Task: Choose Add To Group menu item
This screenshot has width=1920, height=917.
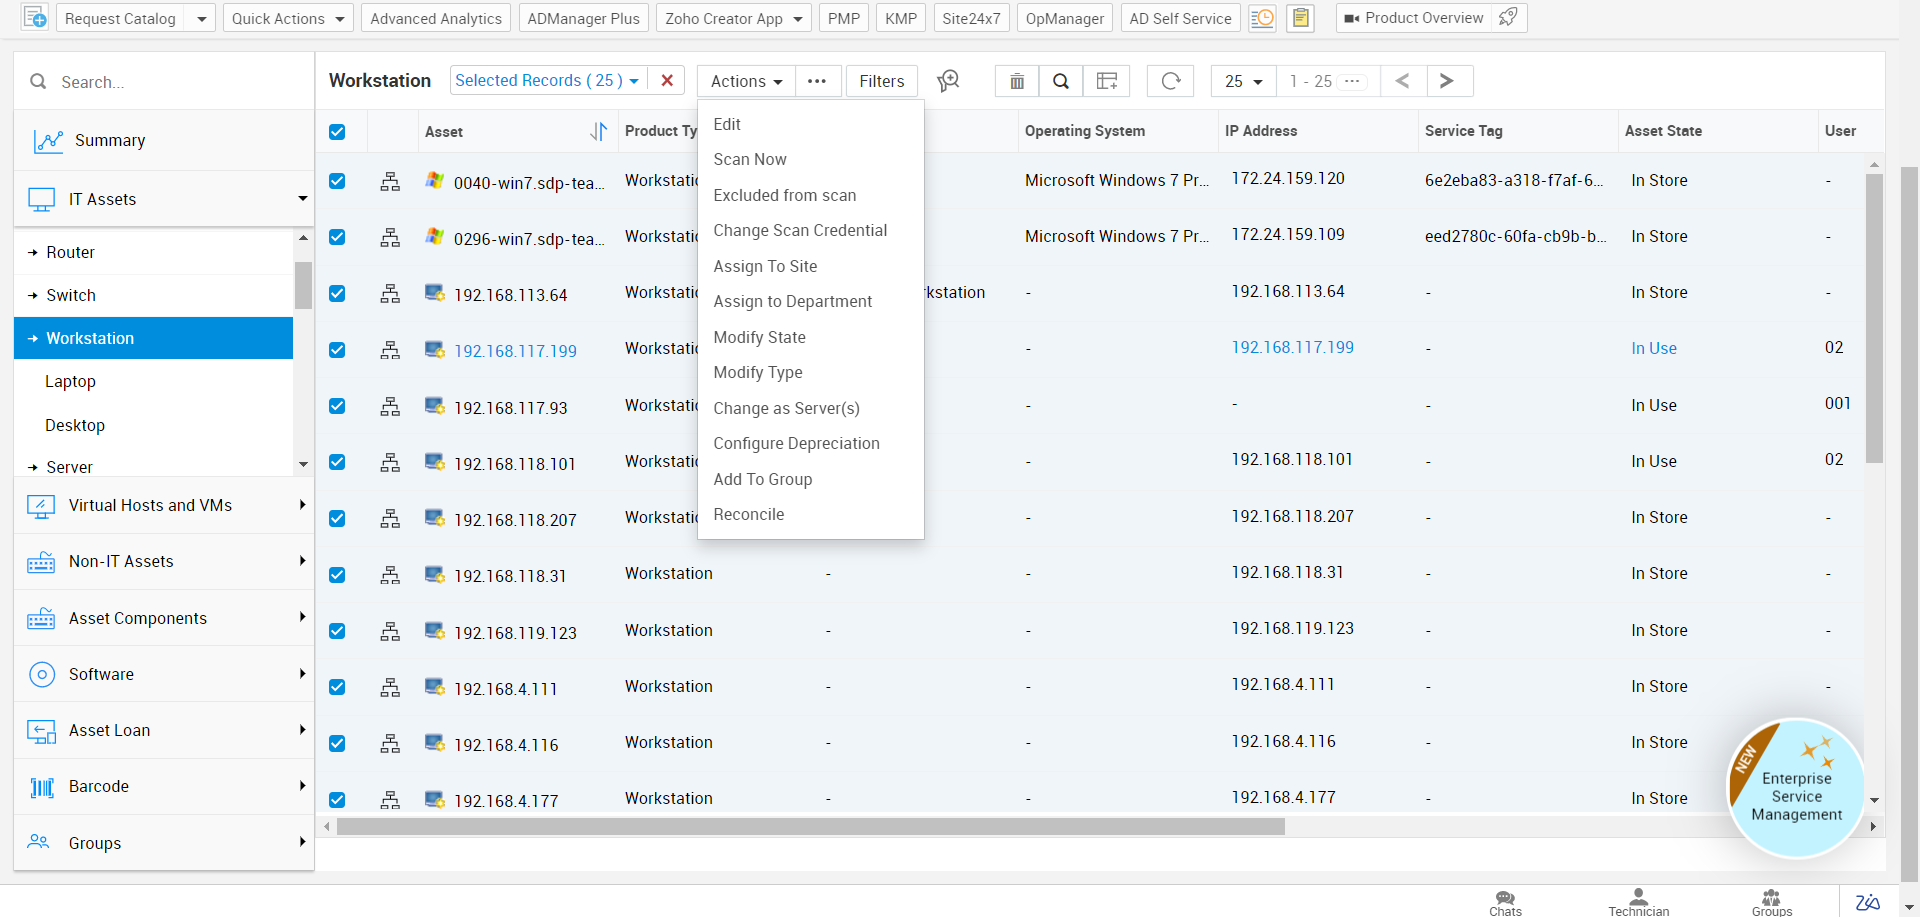Action: click(x=762, y=479)
